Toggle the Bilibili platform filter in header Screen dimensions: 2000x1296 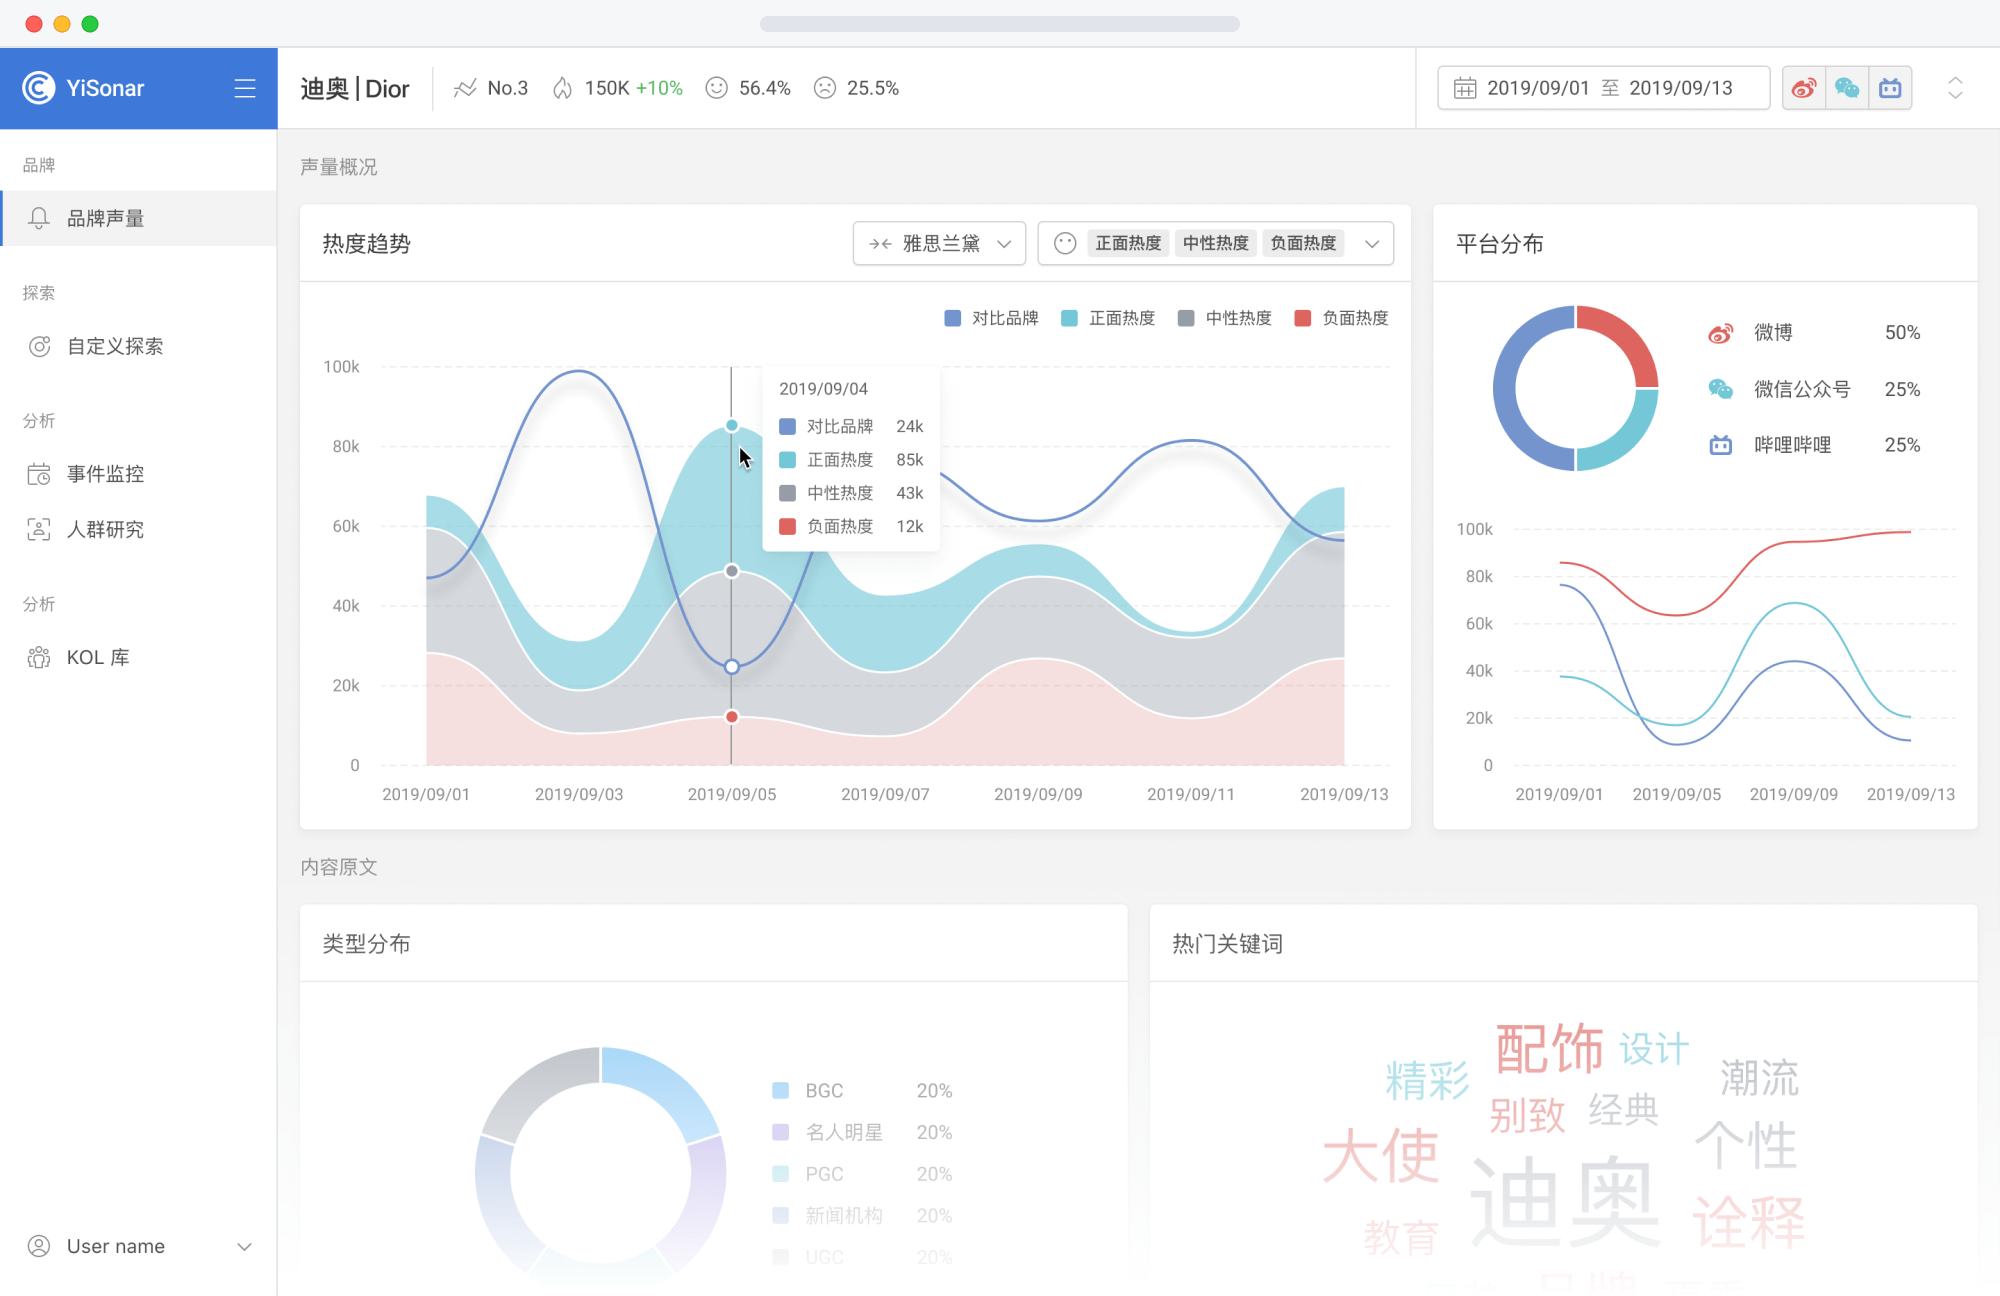1890,88
